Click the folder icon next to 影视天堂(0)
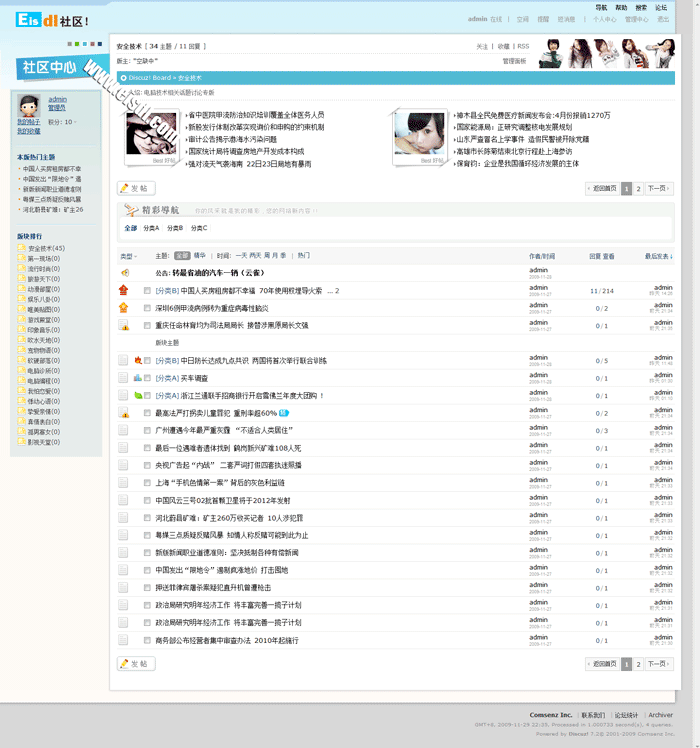The height and width of the screenshot is (748, 700). point(21,442)
